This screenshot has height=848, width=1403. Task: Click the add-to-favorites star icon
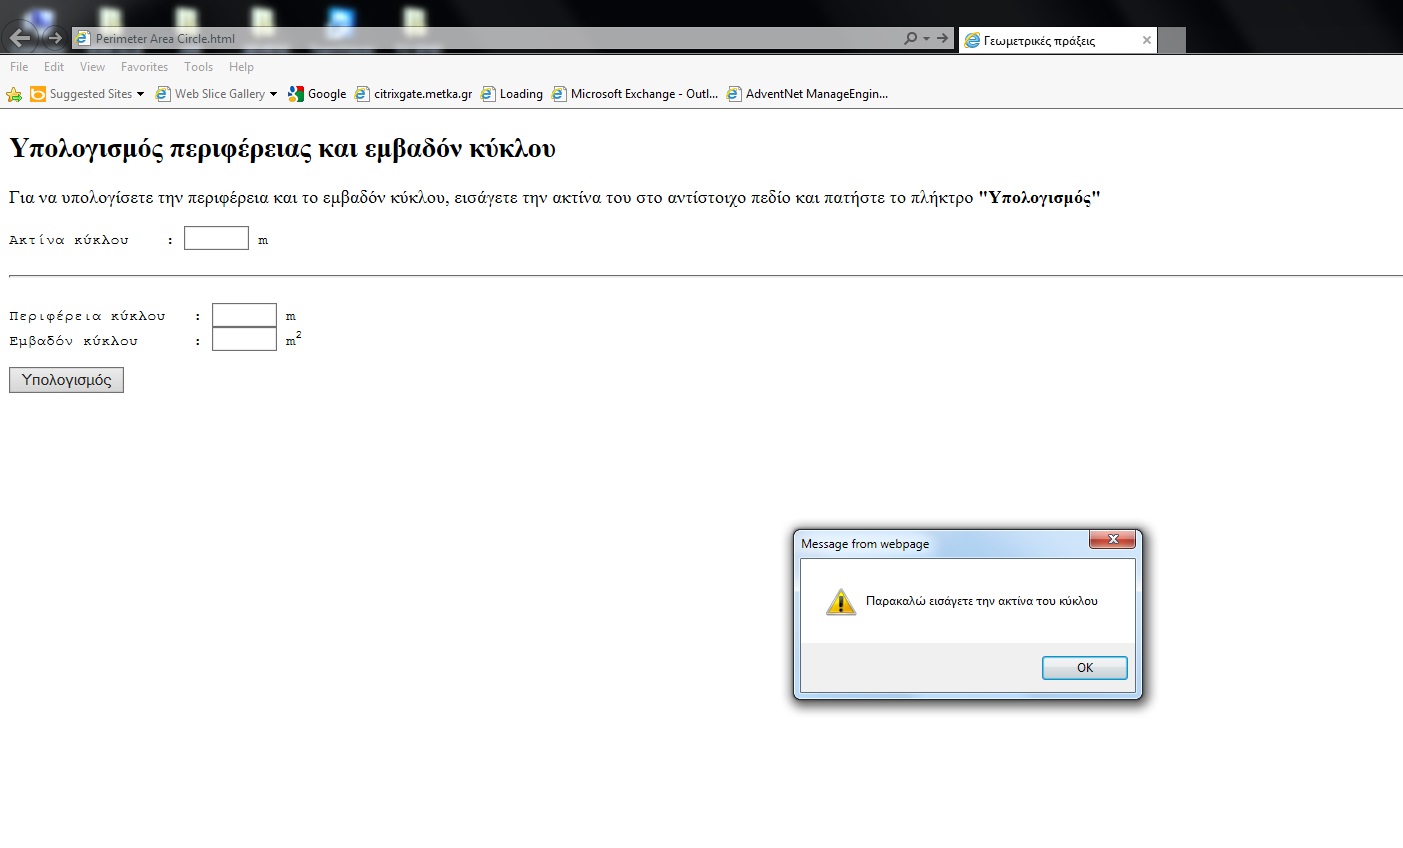[14, 94]
